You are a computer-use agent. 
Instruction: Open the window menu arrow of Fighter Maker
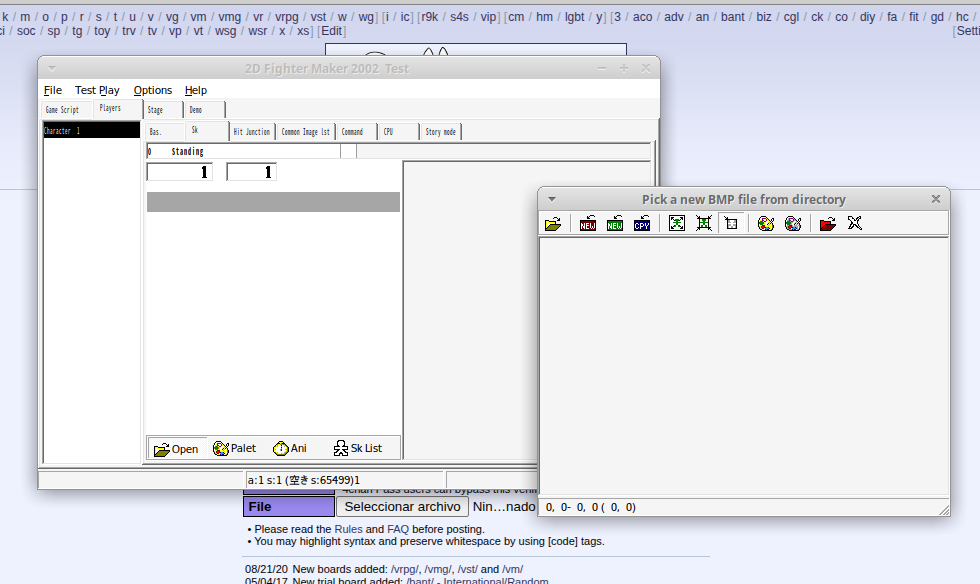[x=52, y=68]
